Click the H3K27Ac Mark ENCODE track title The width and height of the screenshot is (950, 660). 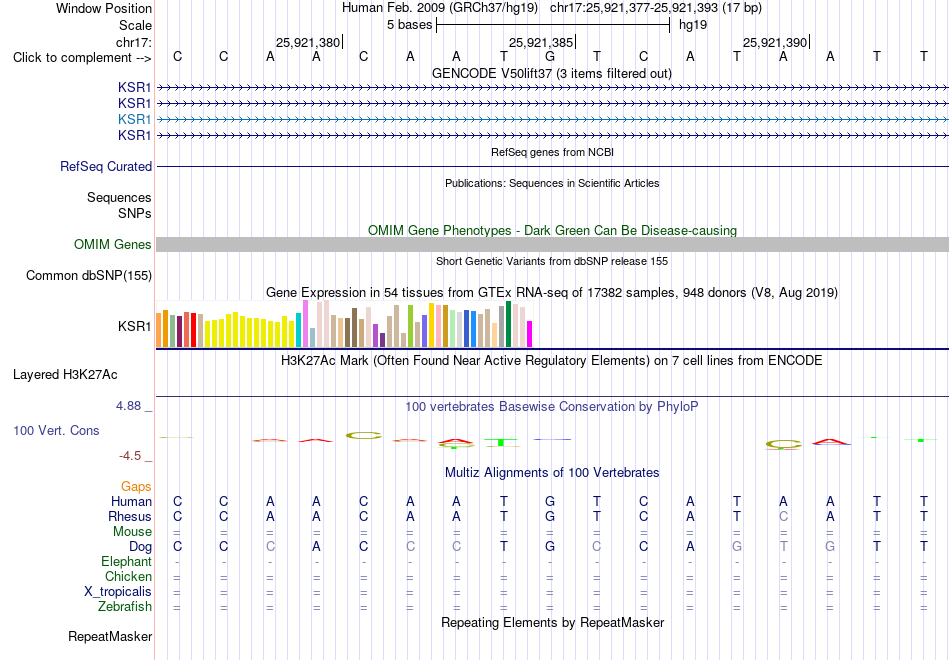(x=551, y=361)
